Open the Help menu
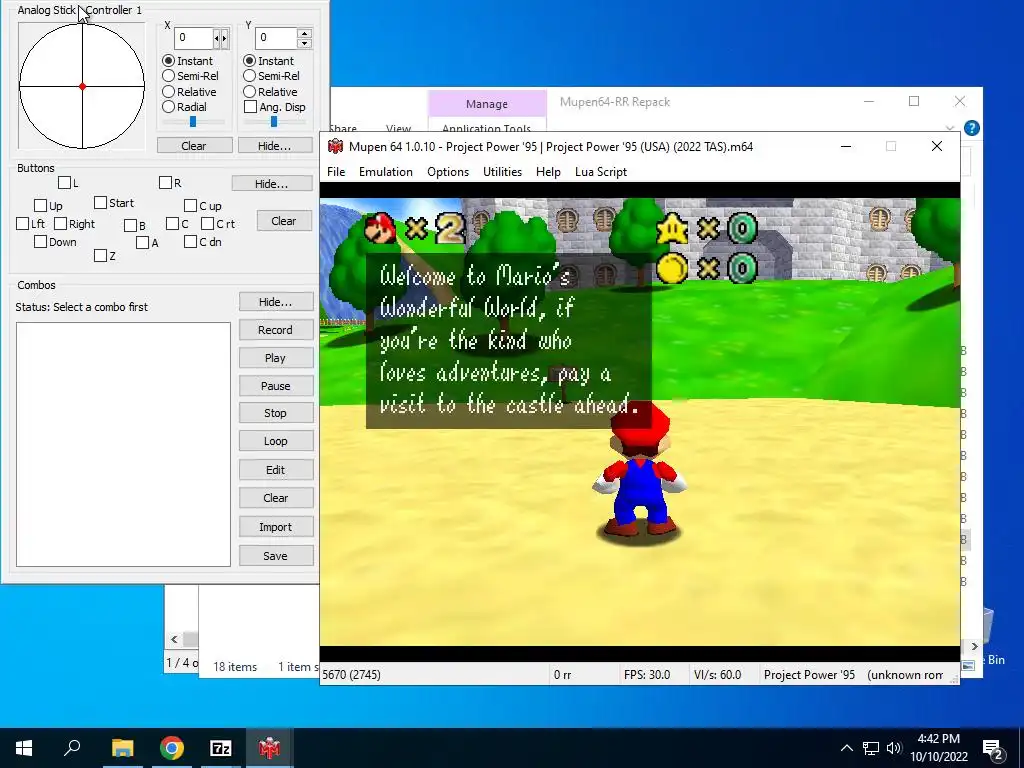This screenshot has height=768, width=1024. click(549, 172)
